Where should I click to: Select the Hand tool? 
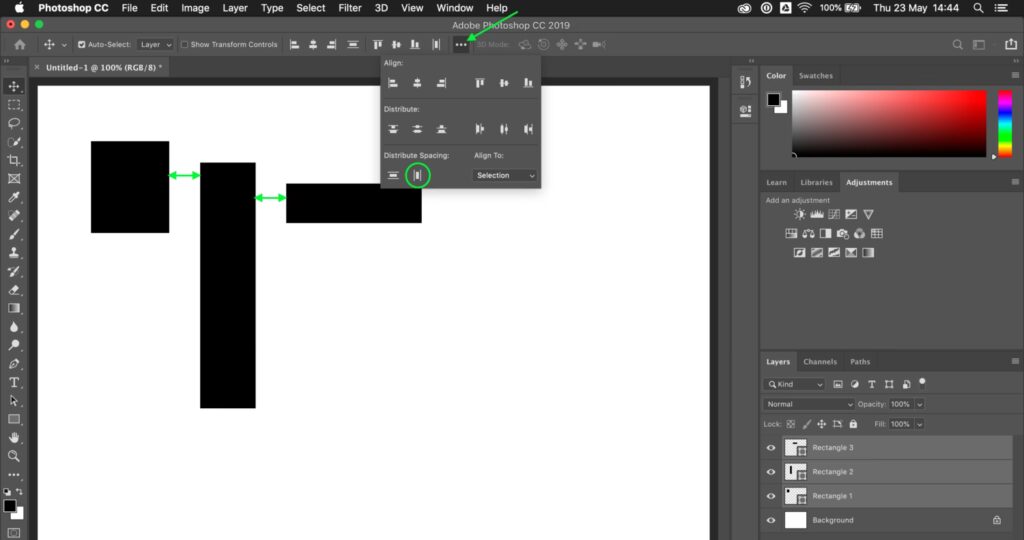click(14, 438)
